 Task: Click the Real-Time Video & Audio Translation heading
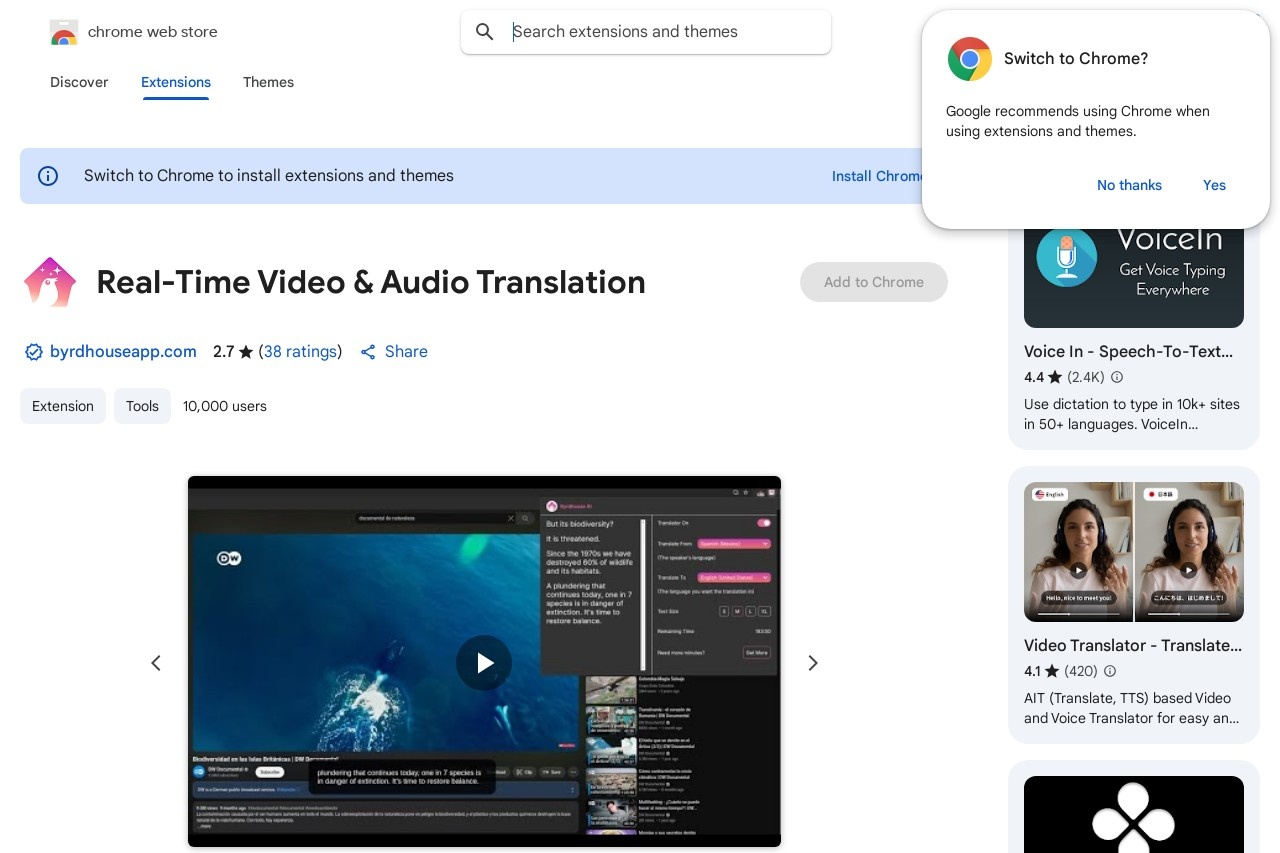click(371, 282)
